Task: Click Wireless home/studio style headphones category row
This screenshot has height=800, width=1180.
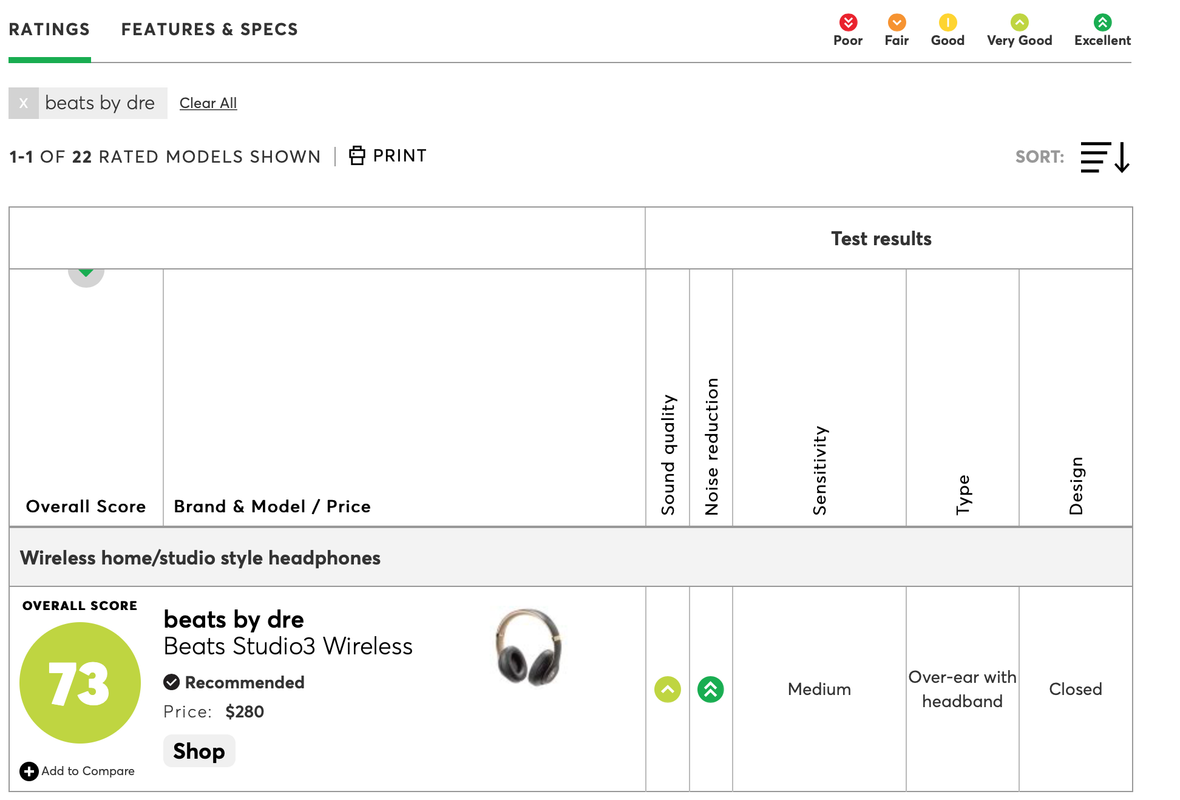Action: pos(570,558)
